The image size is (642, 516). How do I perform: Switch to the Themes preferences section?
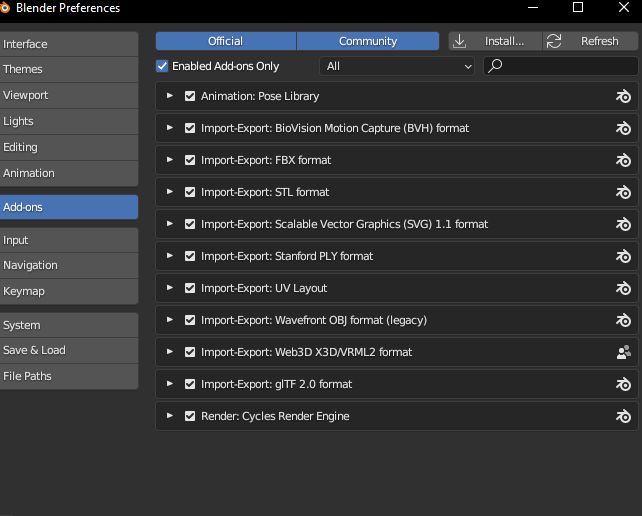[x=68, y=69]
